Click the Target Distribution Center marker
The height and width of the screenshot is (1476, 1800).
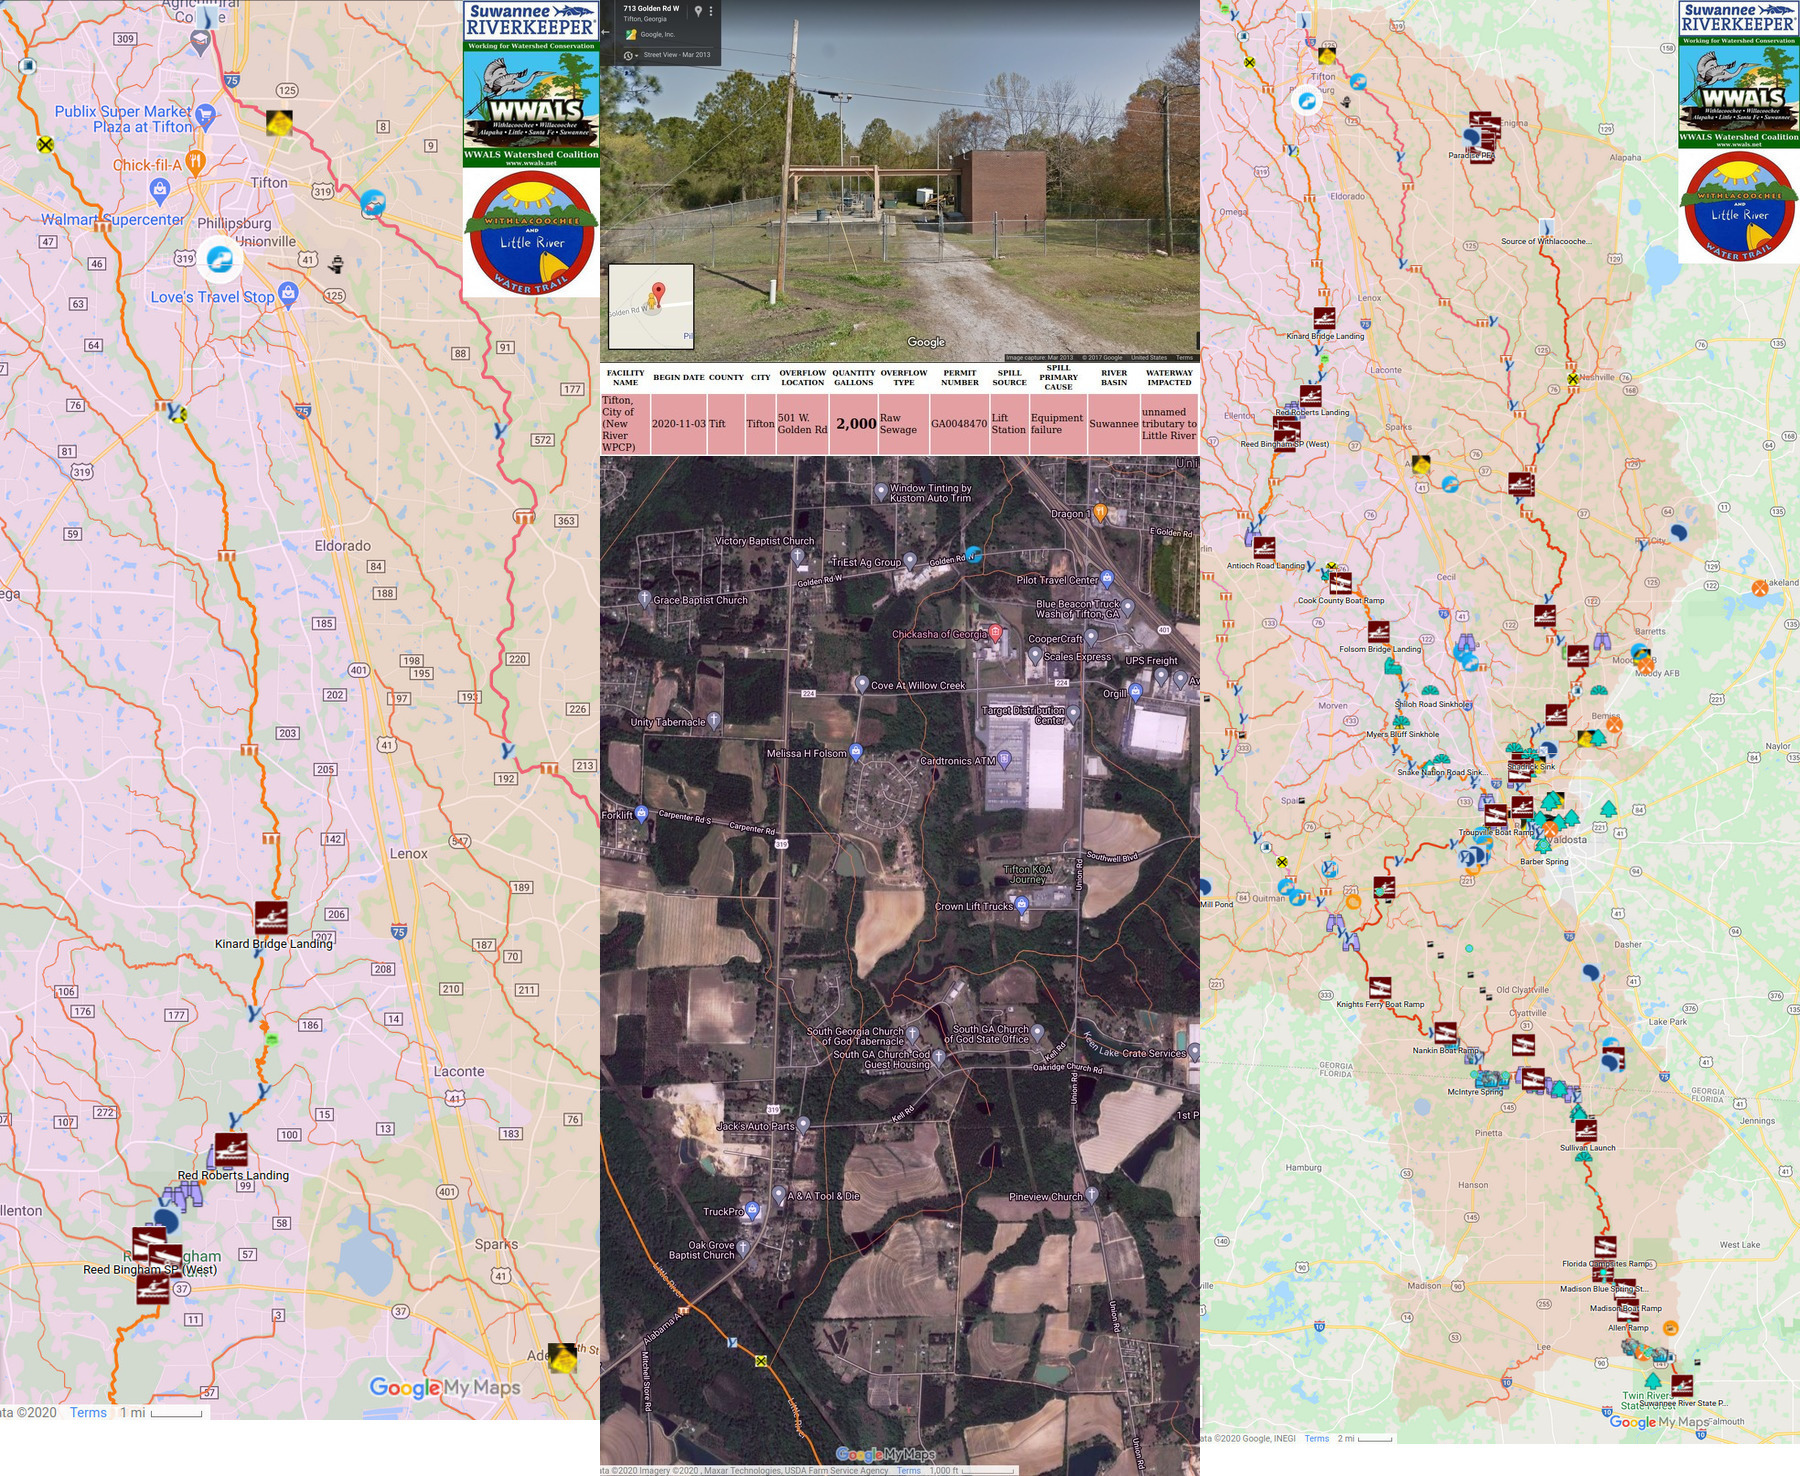coord(1073,714)
